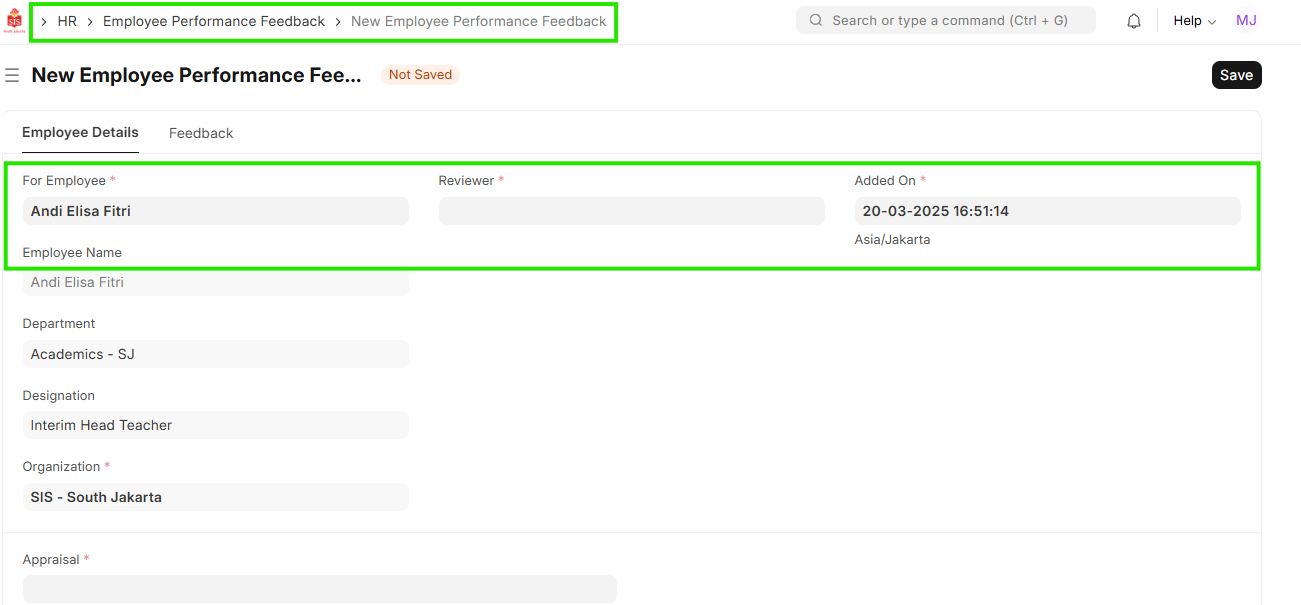Click the SIS logo home icon

coord(14,21)
